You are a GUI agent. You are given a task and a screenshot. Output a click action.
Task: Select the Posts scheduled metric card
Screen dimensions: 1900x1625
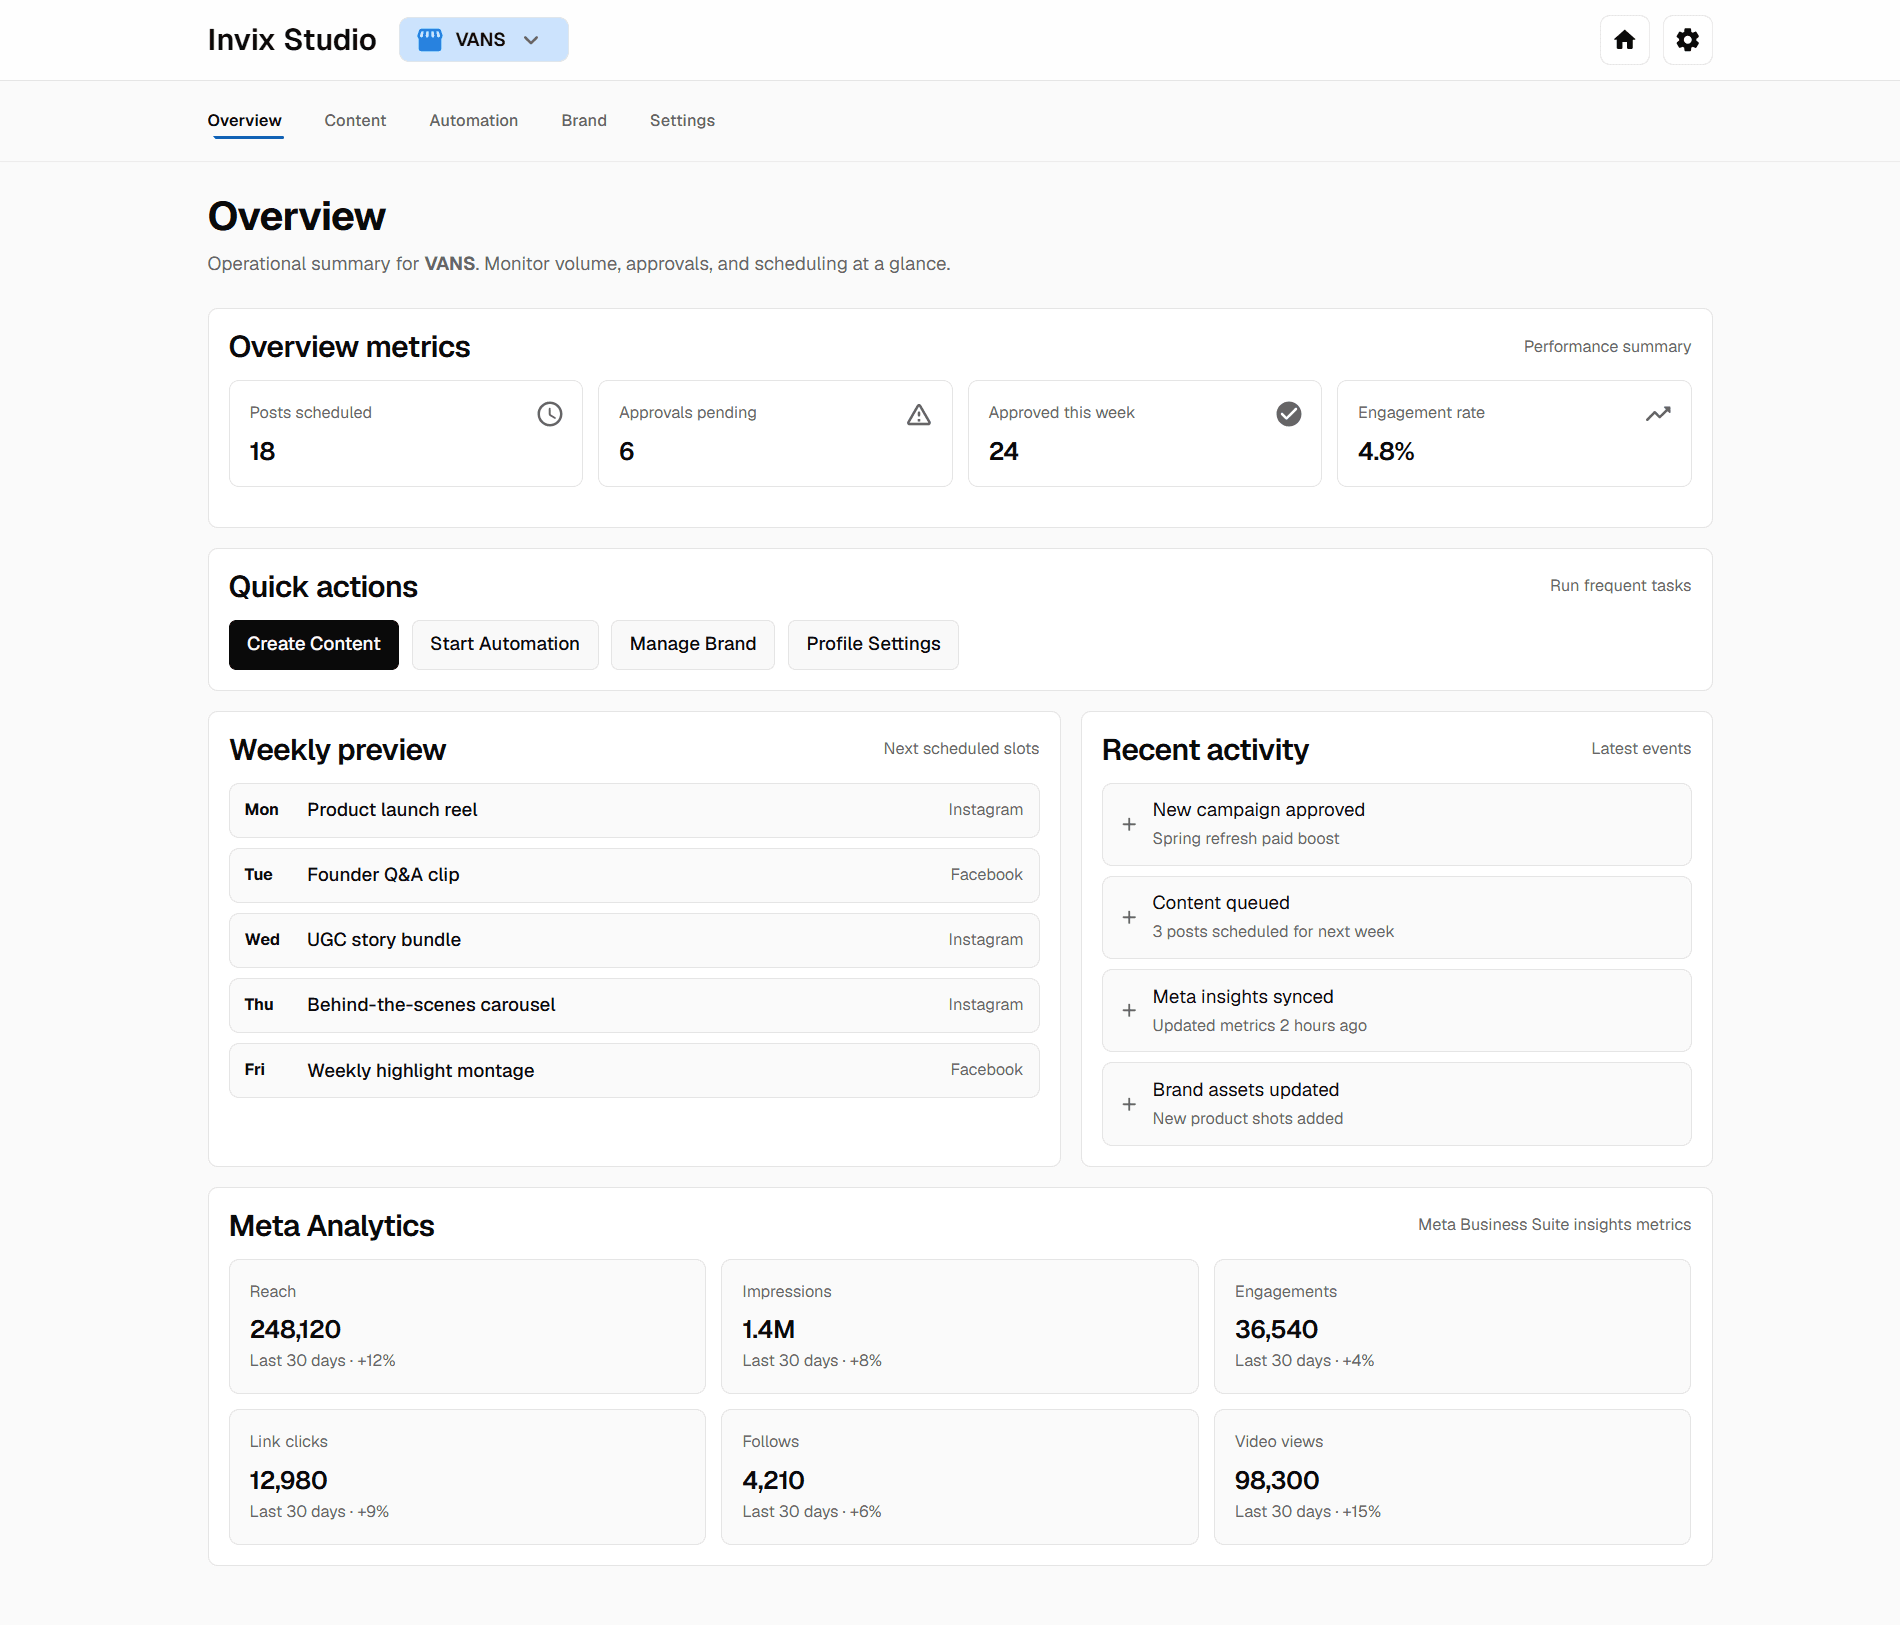[x=406, y=433]
